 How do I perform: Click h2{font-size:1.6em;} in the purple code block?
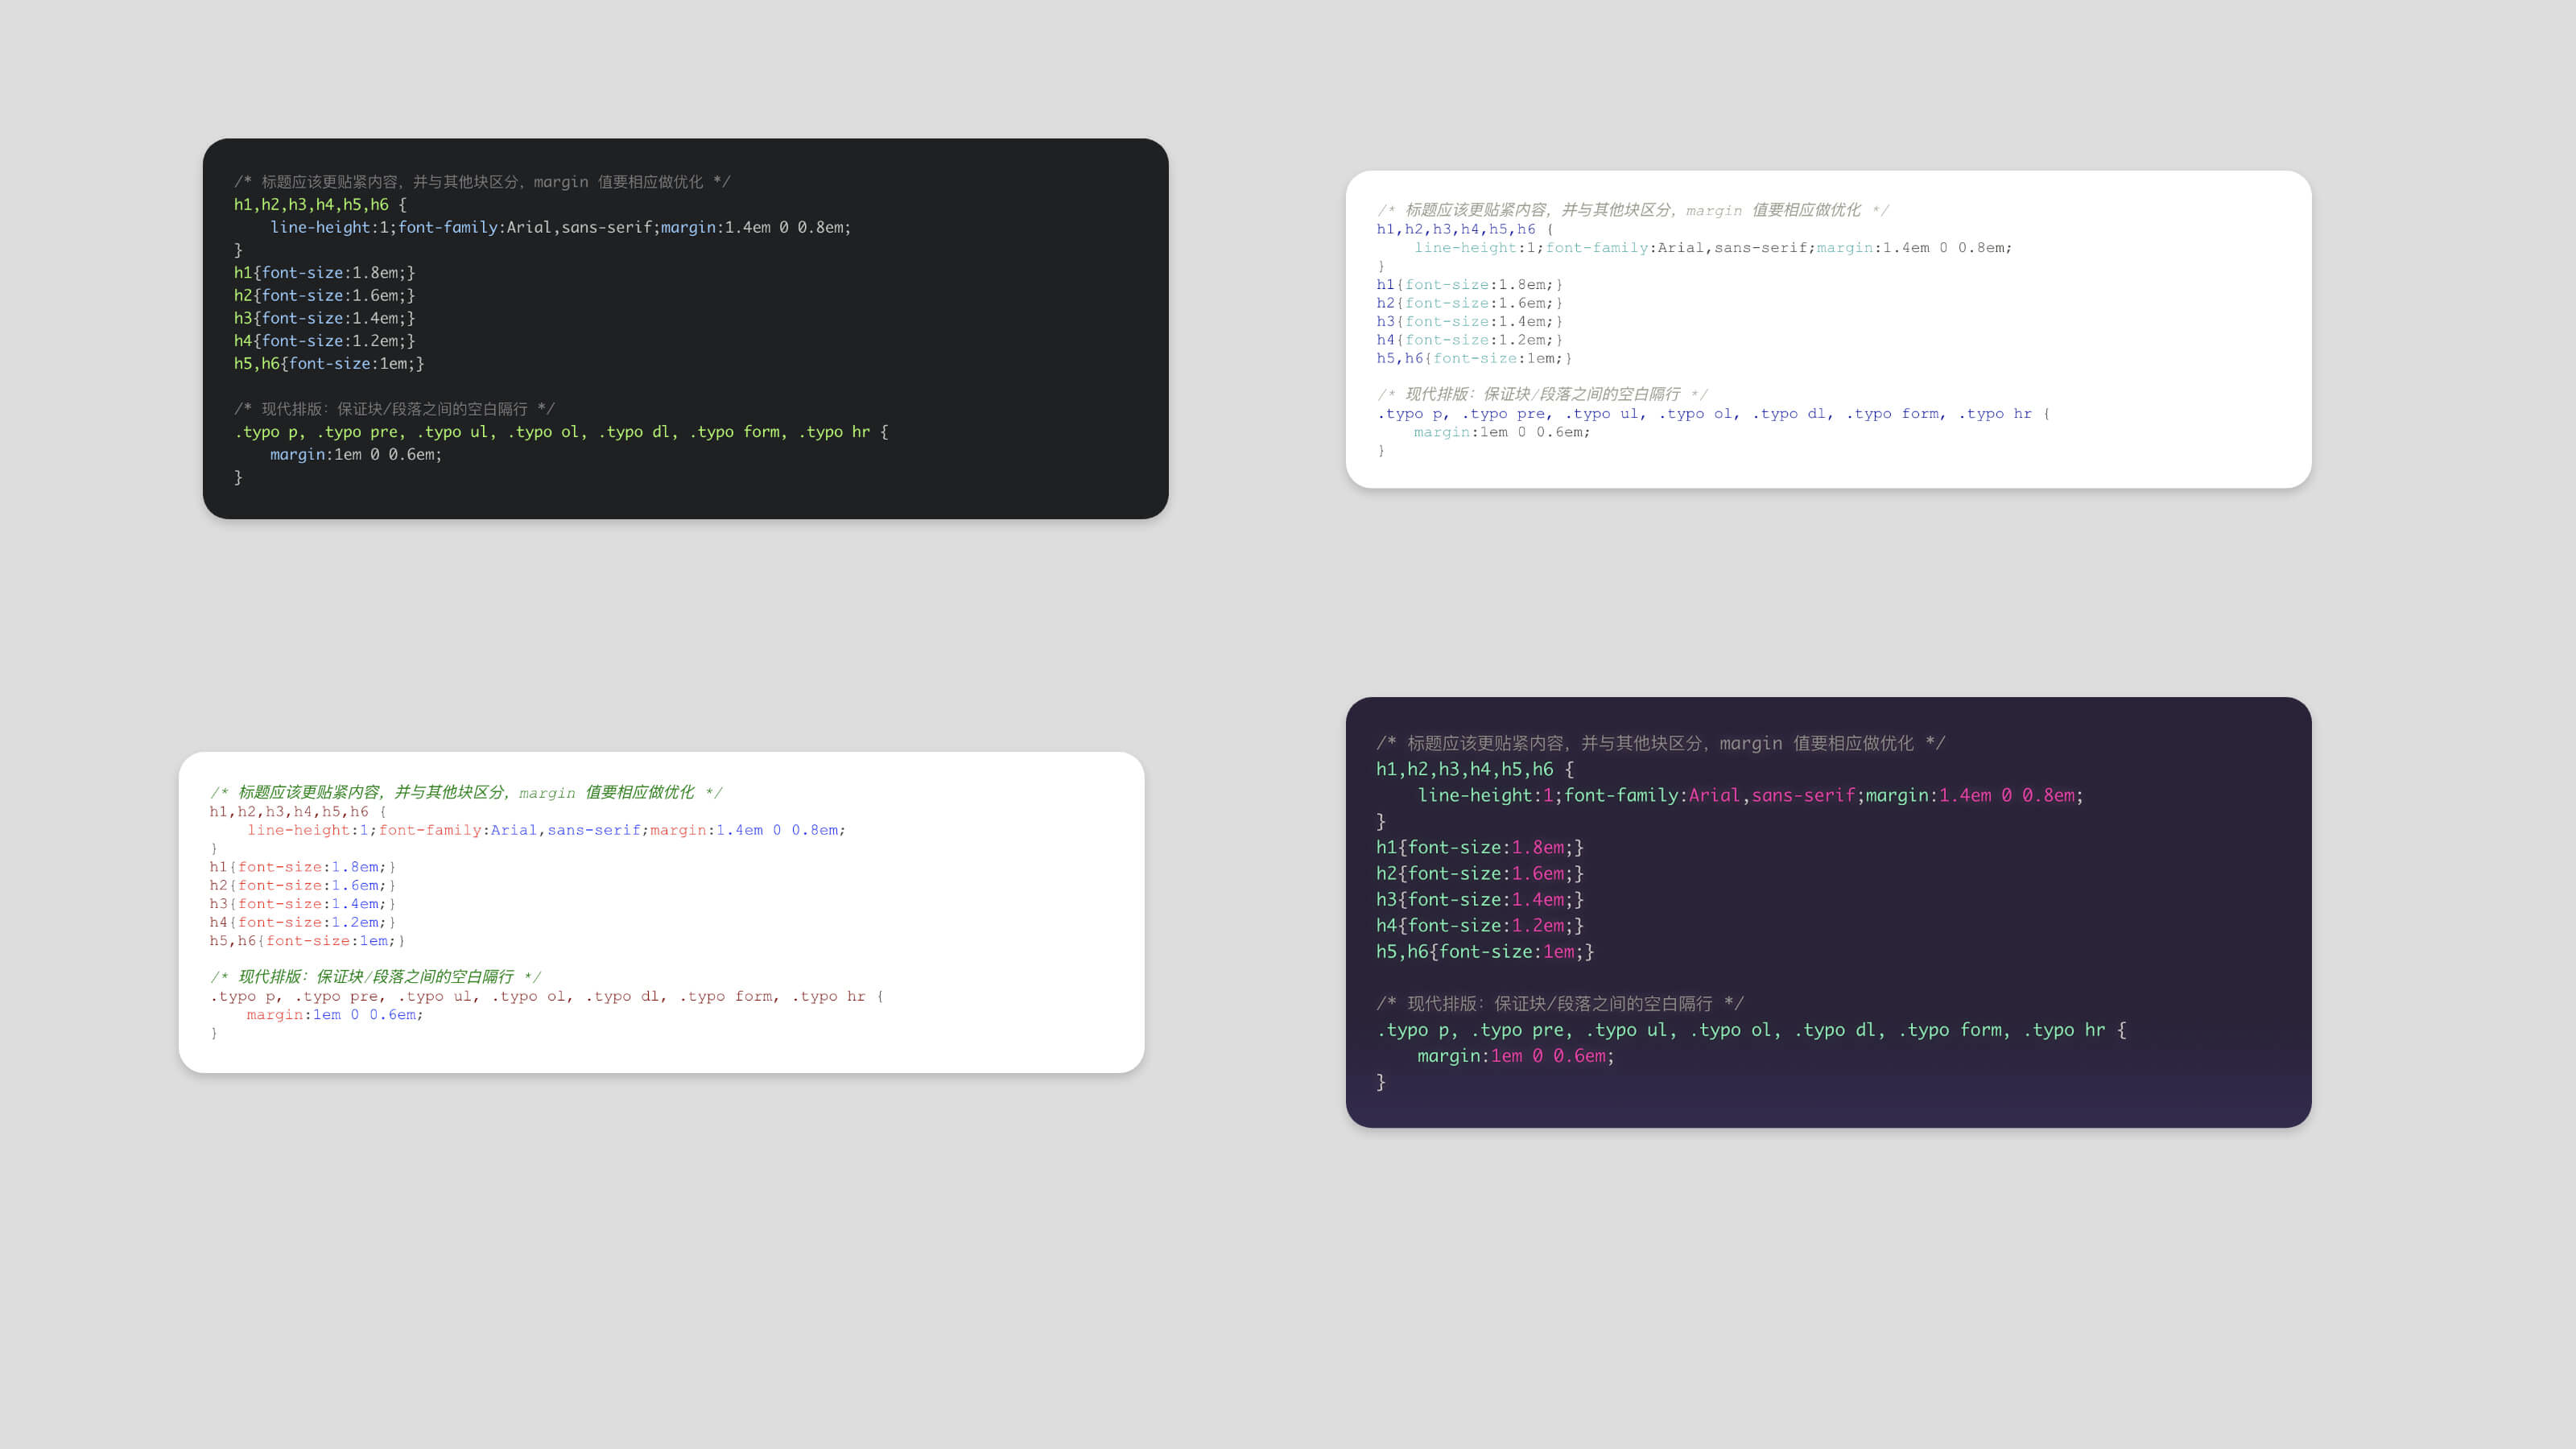point(1480,873)
